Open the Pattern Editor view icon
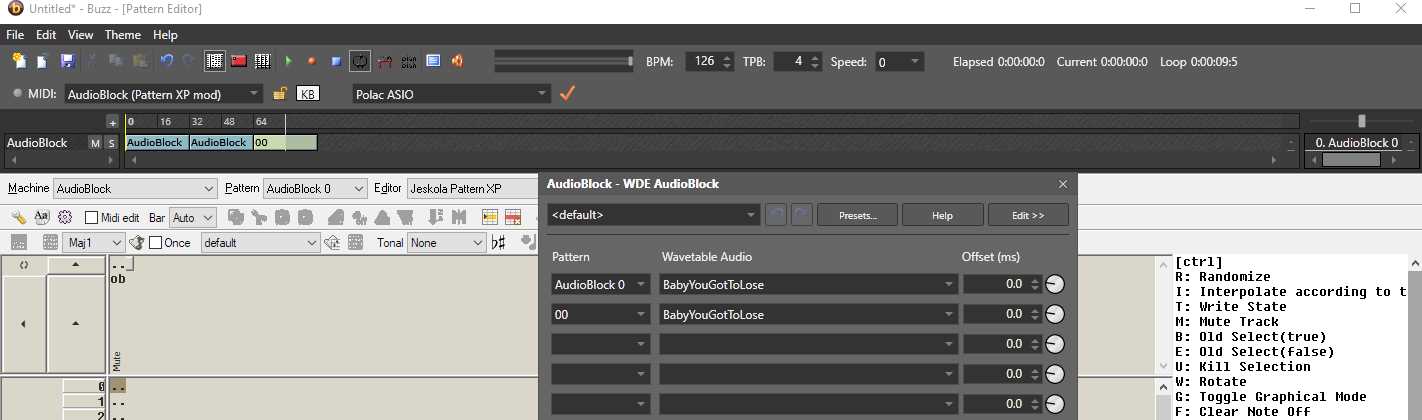This screenshot has height=420, width=1422. [215, 61]
